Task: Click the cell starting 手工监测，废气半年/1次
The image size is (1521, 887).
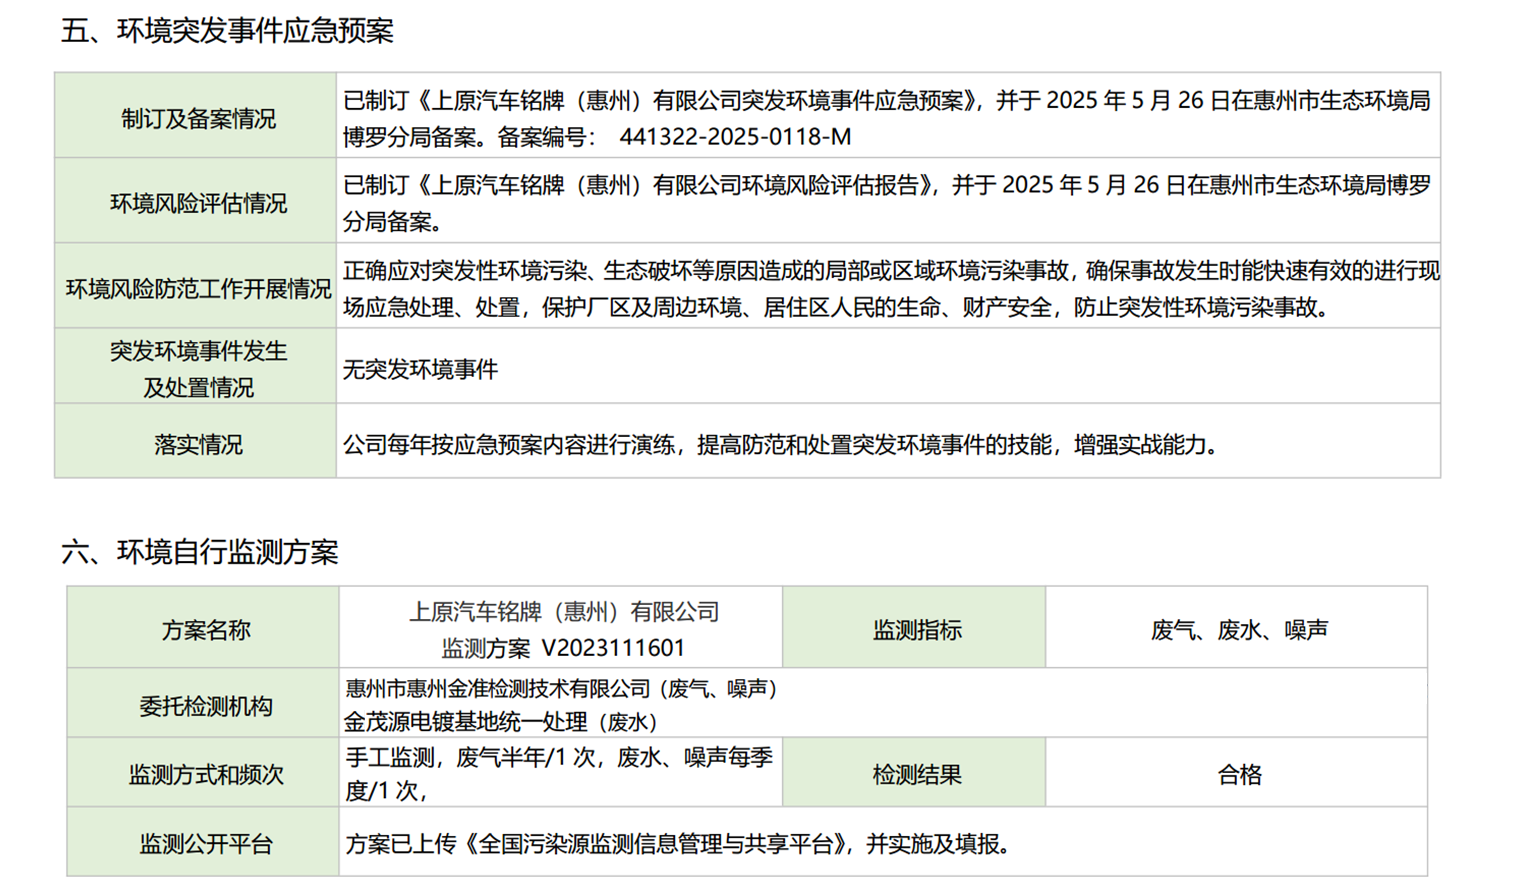Action: tap(561, 772)
